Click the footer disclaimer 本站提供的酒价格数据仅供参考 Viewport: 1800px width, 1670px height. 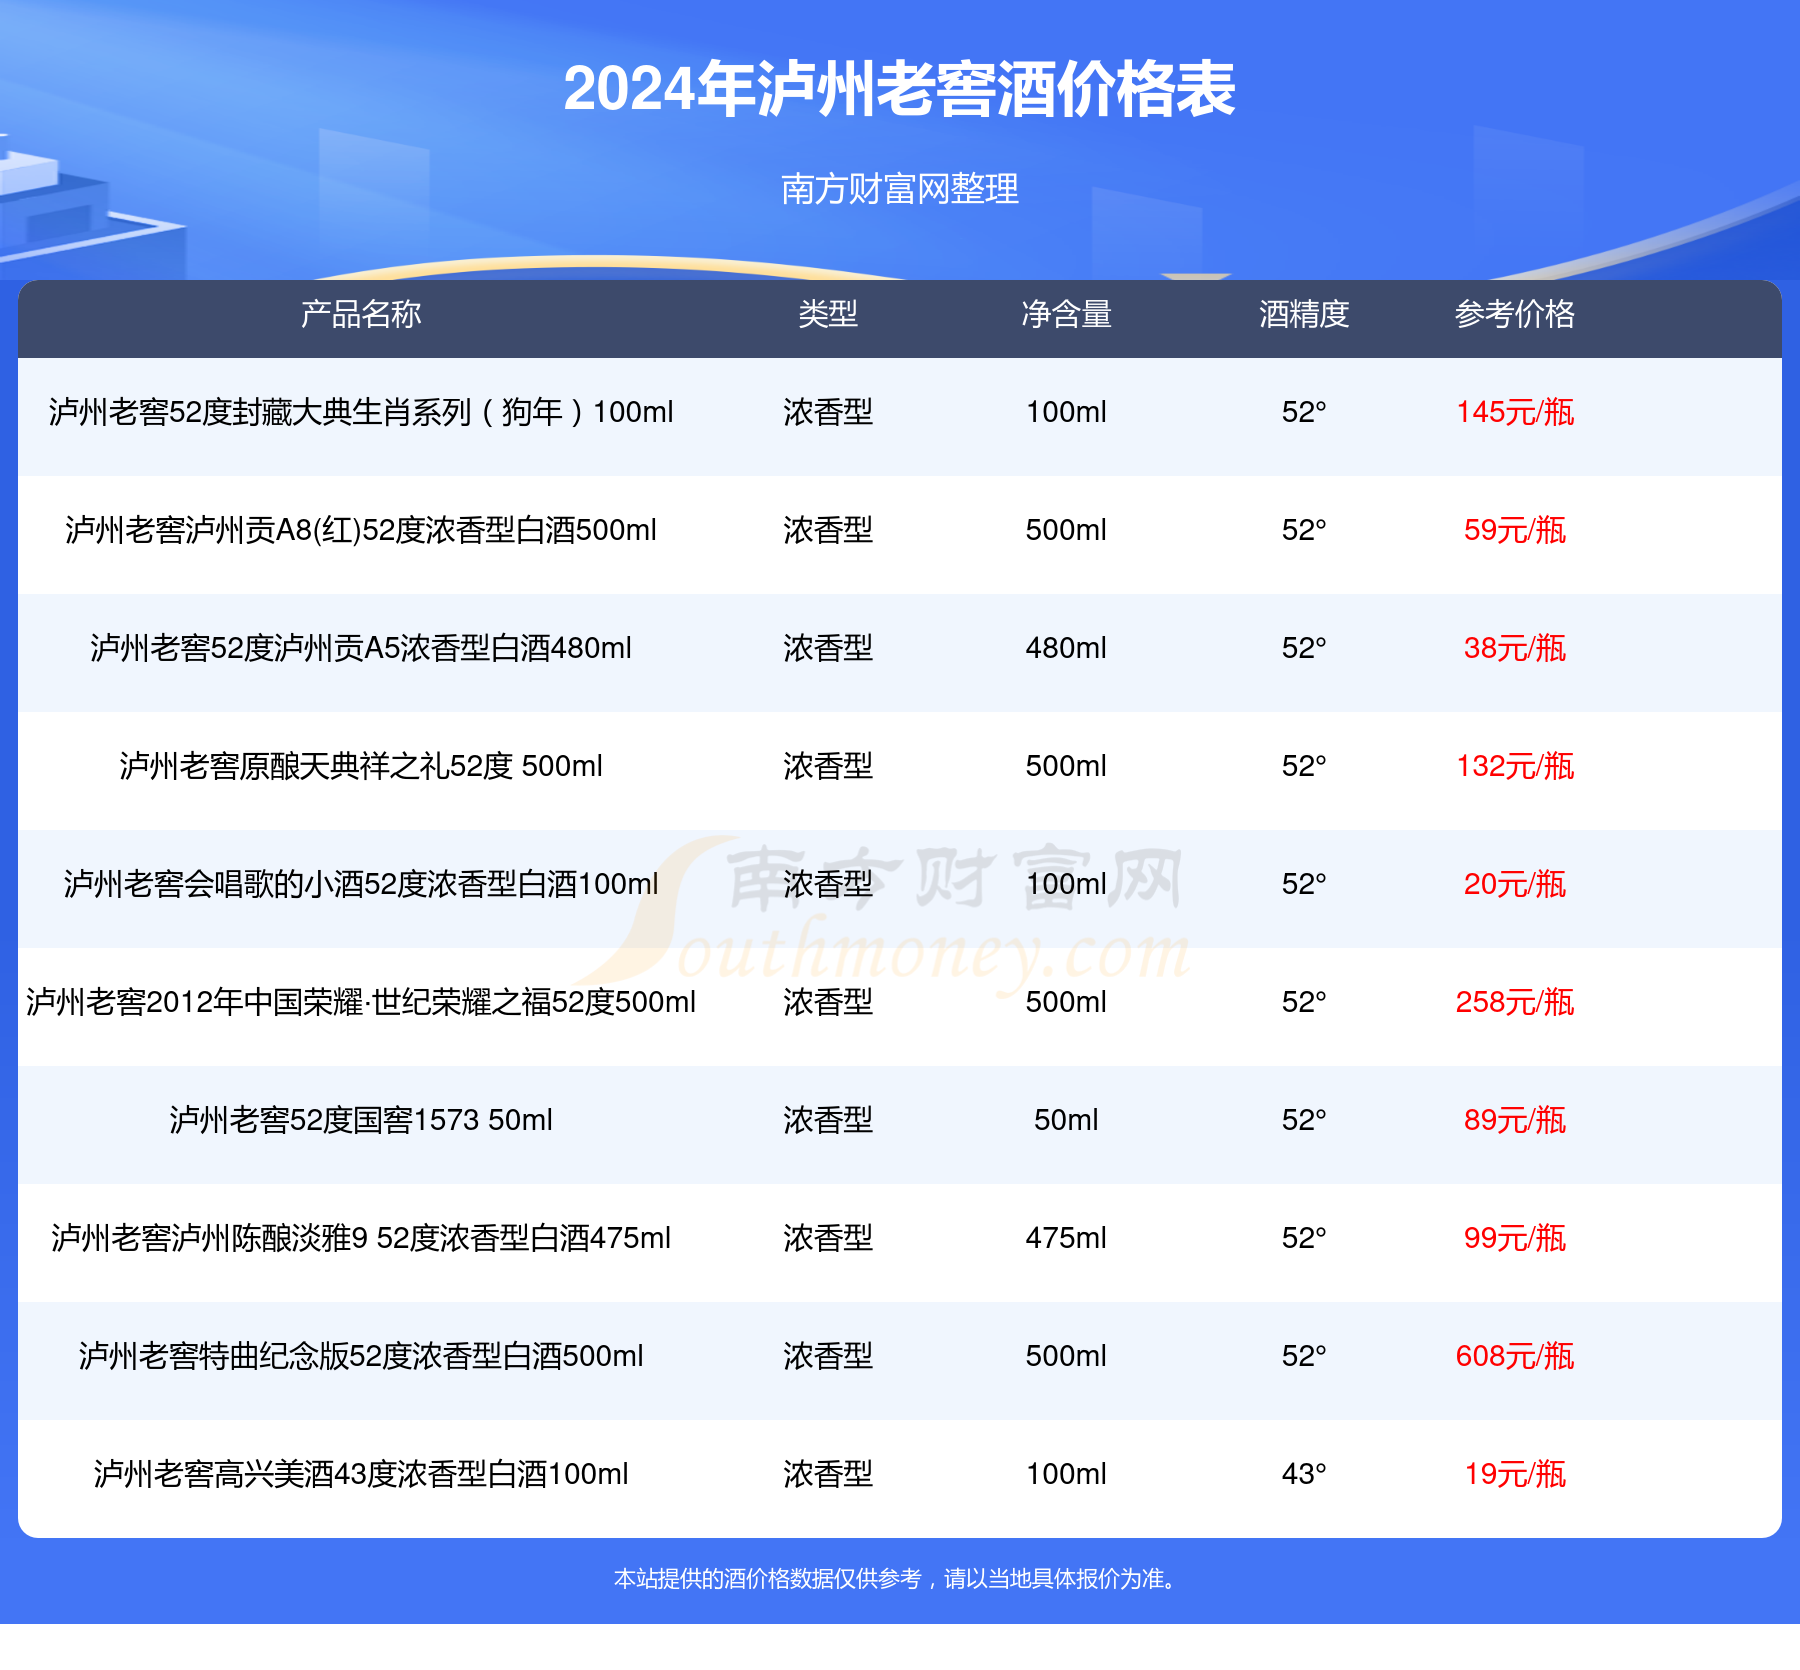[x=767, y=1579]
